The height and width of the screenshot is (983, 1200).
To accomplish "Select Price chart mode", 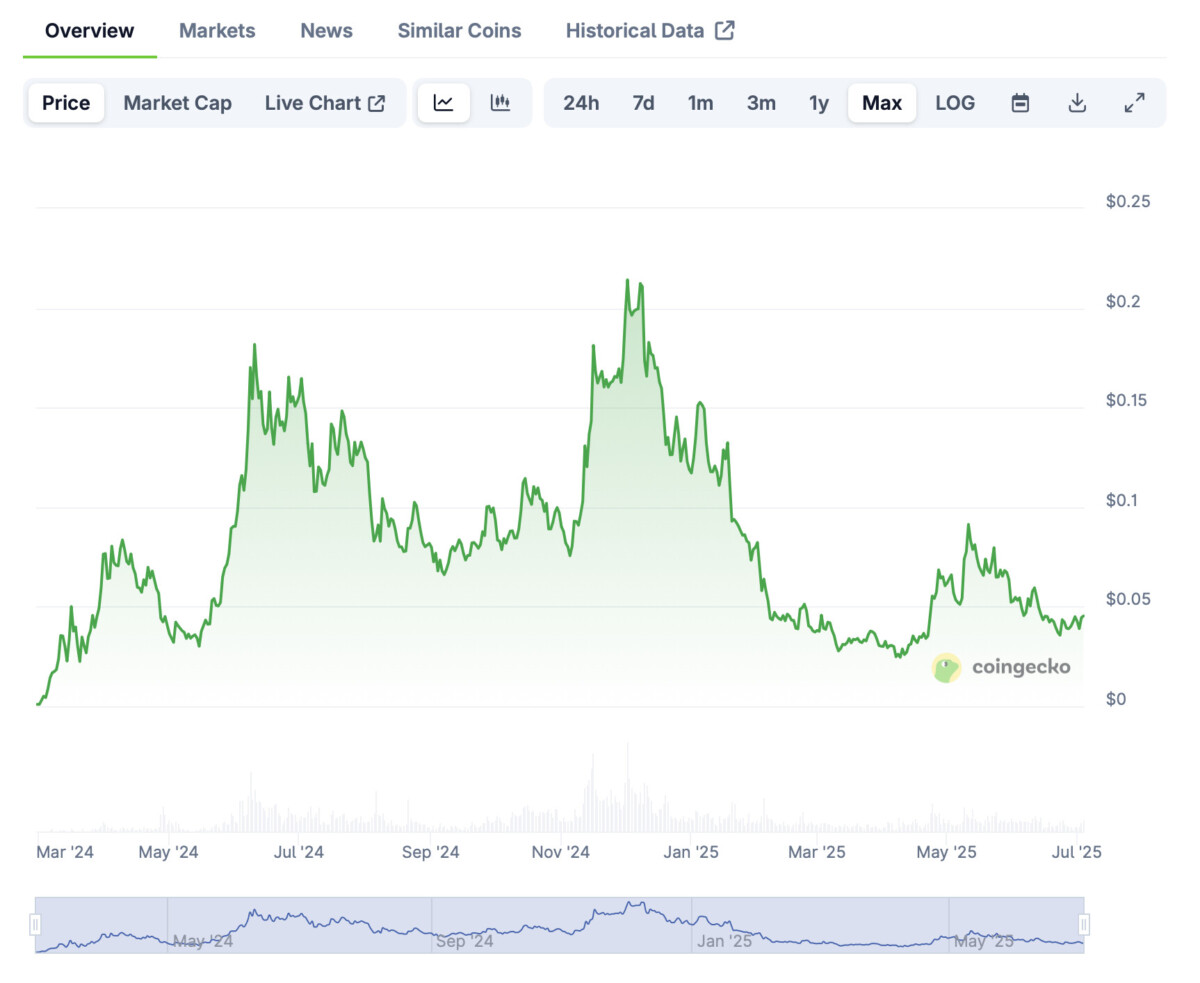I will coord(66,103).
